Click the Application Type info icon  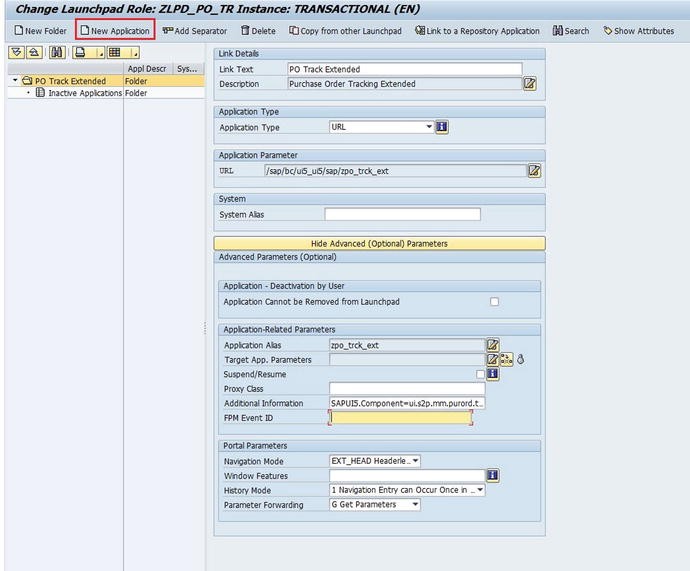click(442, 127)
